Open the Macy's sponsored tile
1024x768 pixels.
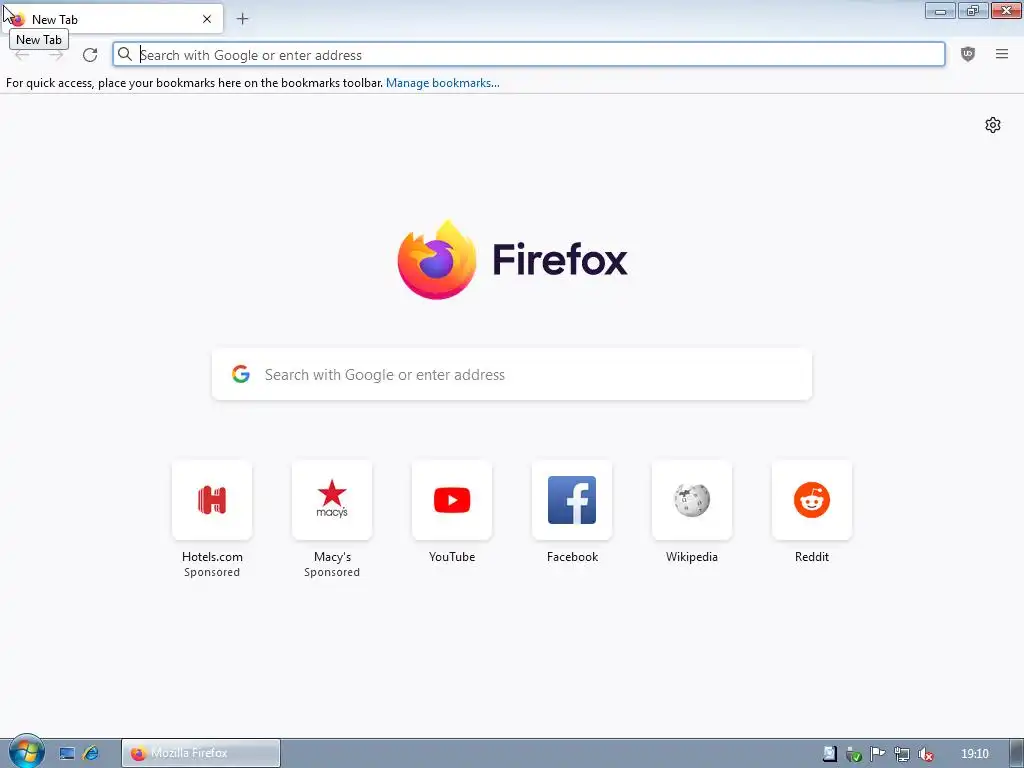(332, 500)
